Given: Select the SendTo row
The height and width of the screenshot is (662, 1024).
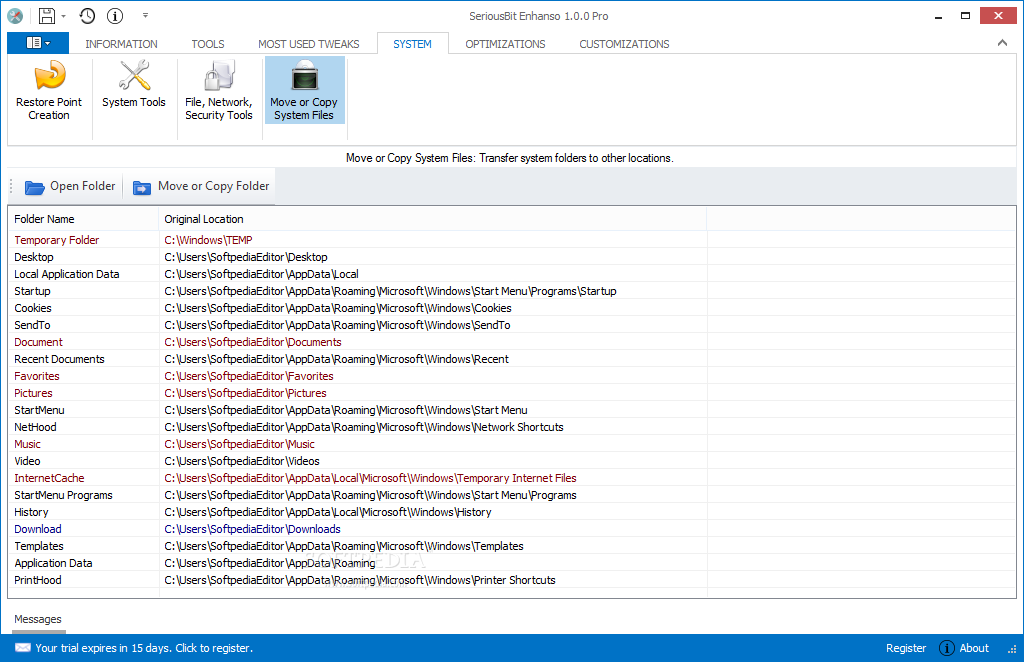Looking at the screenshot, I should point(511,325).
